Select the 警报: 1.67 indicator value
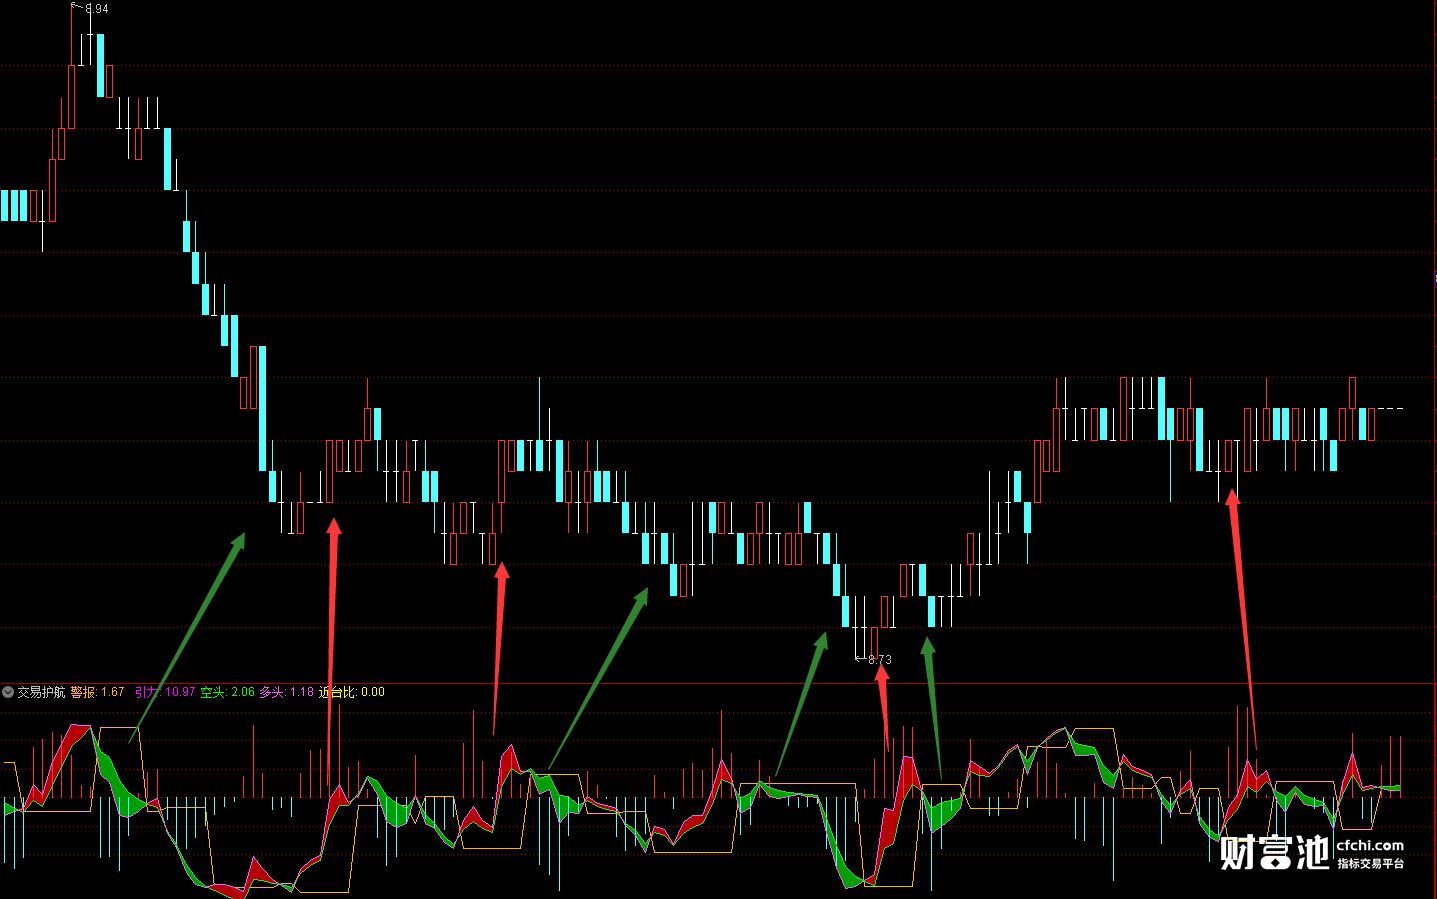Screen dimensions: 1437x899 (x=97, y=692)
